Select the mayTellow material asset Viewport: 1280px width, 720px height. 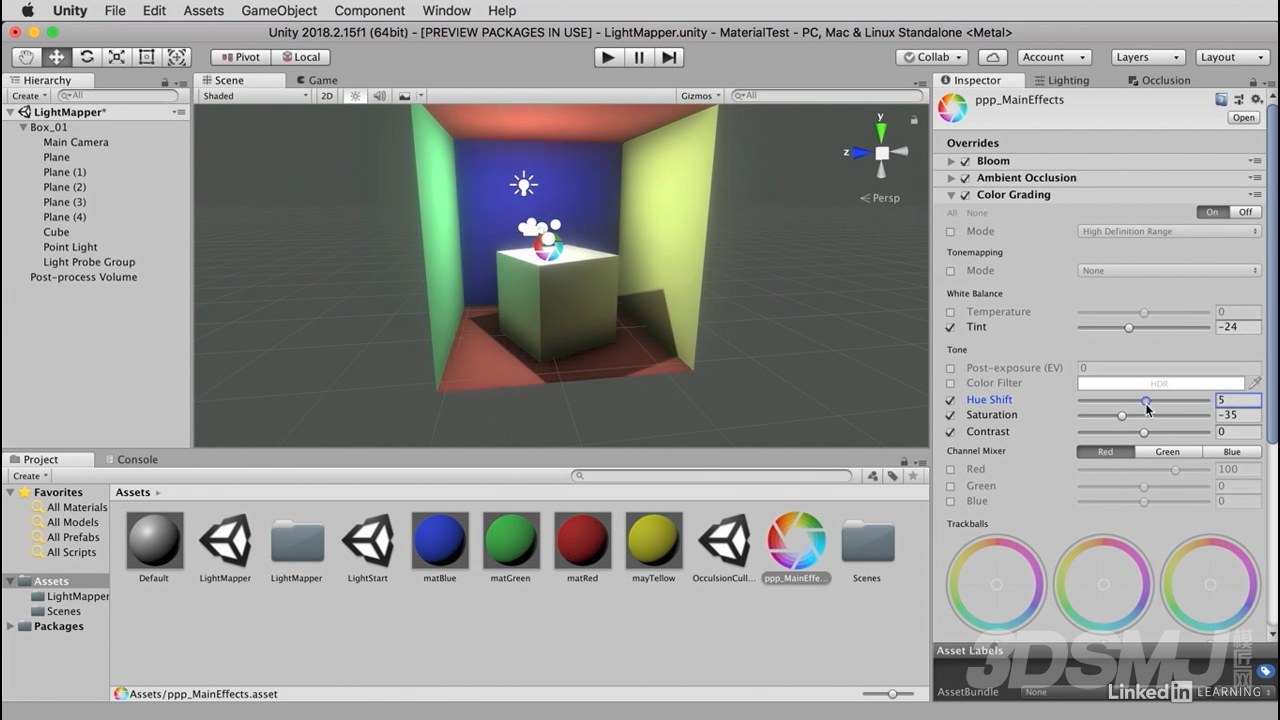tap(653, 541)
